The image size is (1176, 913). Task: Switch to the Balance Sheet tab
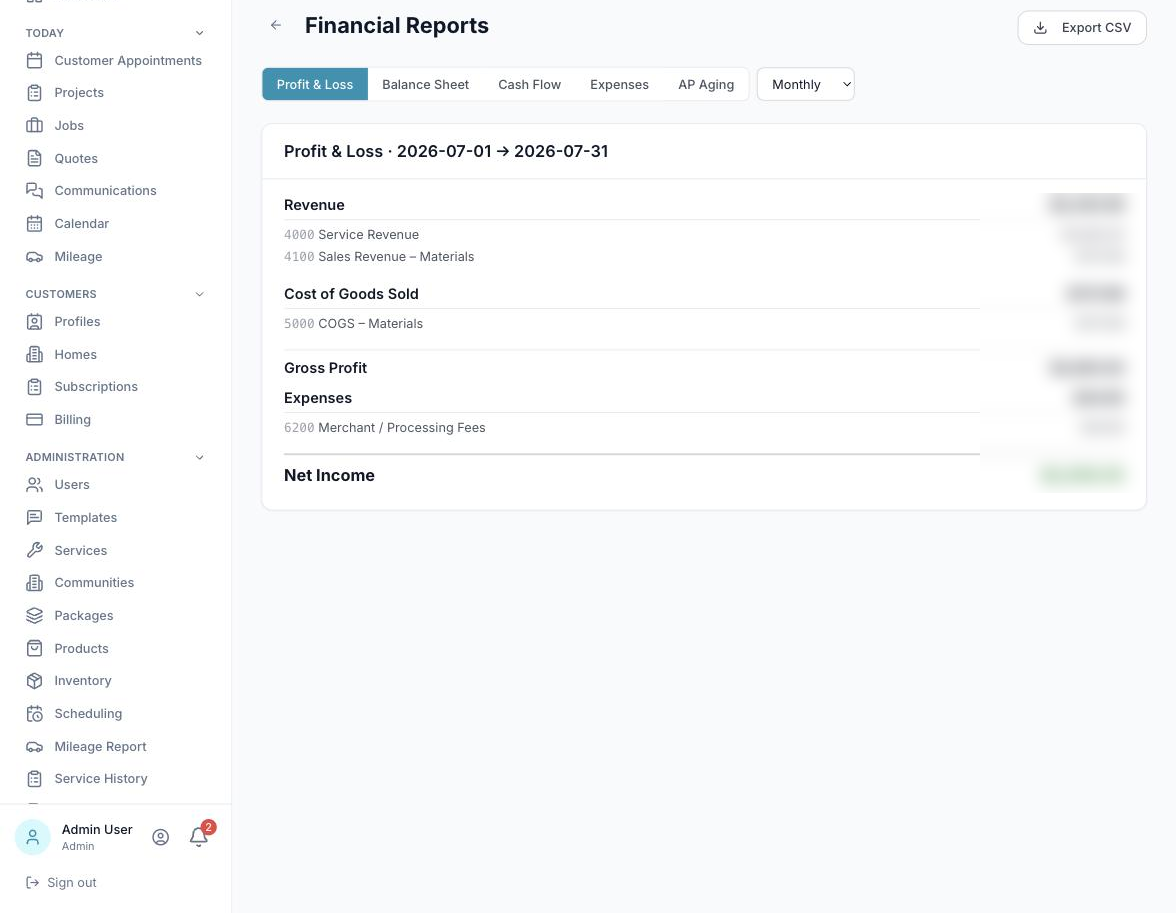[x=425, y=84]
